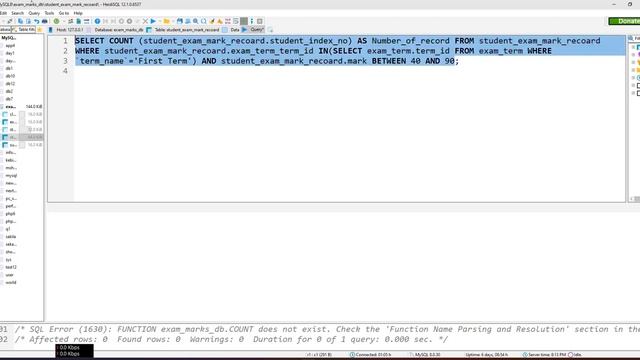This screenshot has width=640, height=360.
Task: Click the SQL Error (1630) log line
Action: 327,329
